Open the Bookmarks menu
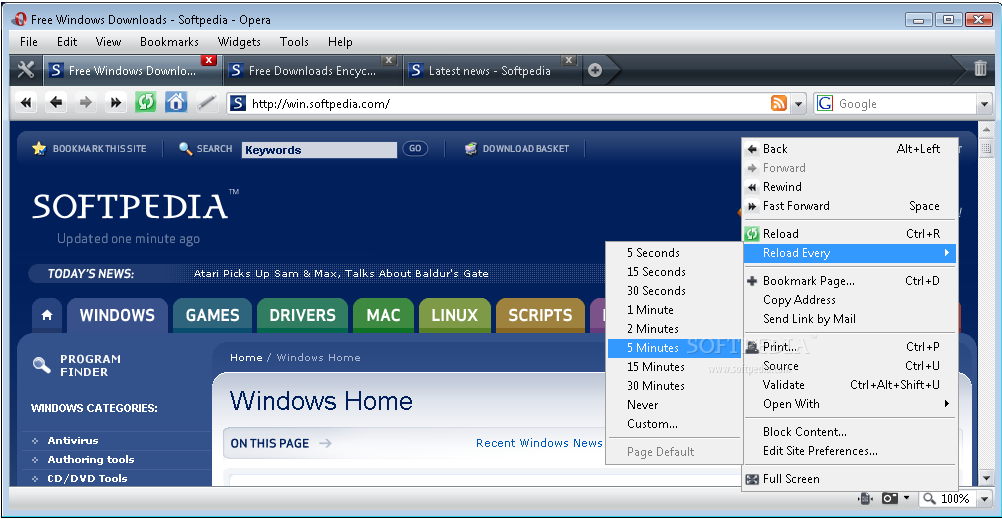 (x=169, y=42)
